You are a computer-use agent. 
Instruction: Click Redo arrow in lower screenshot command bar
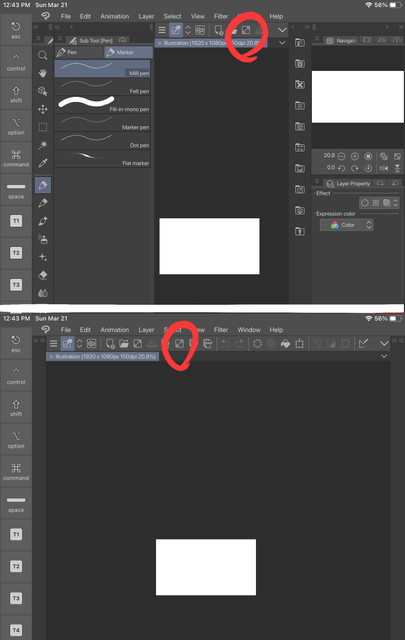(240, 344)
